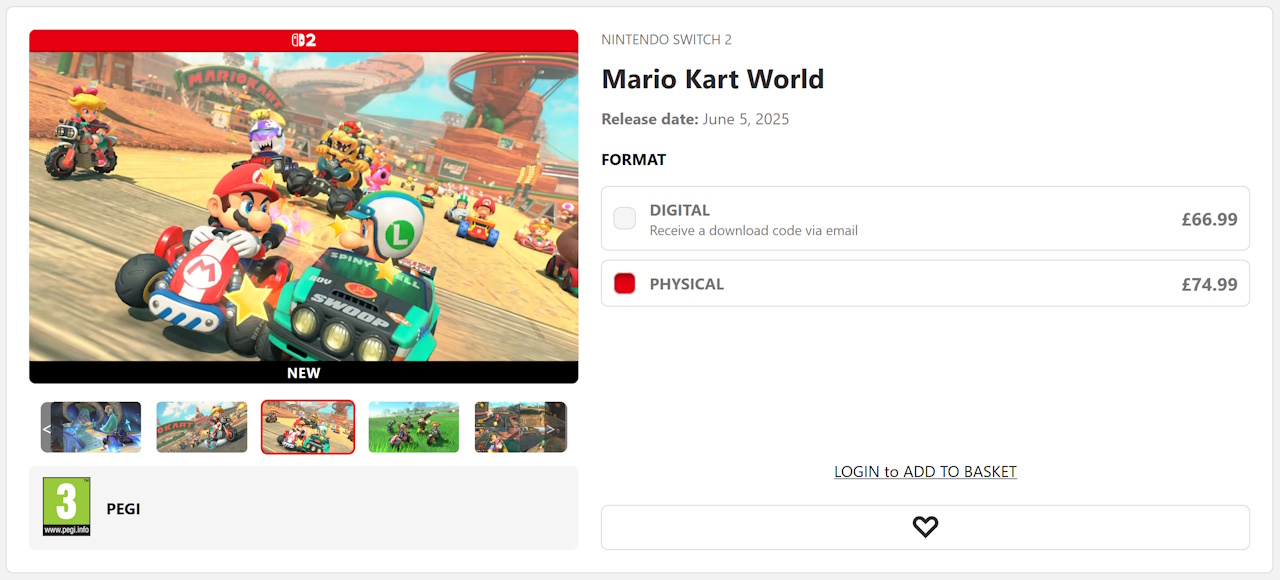Select the red-outlined Mario and Luigi thumbnail
The height and width of the screenshot is (580, 1280).
308,428
